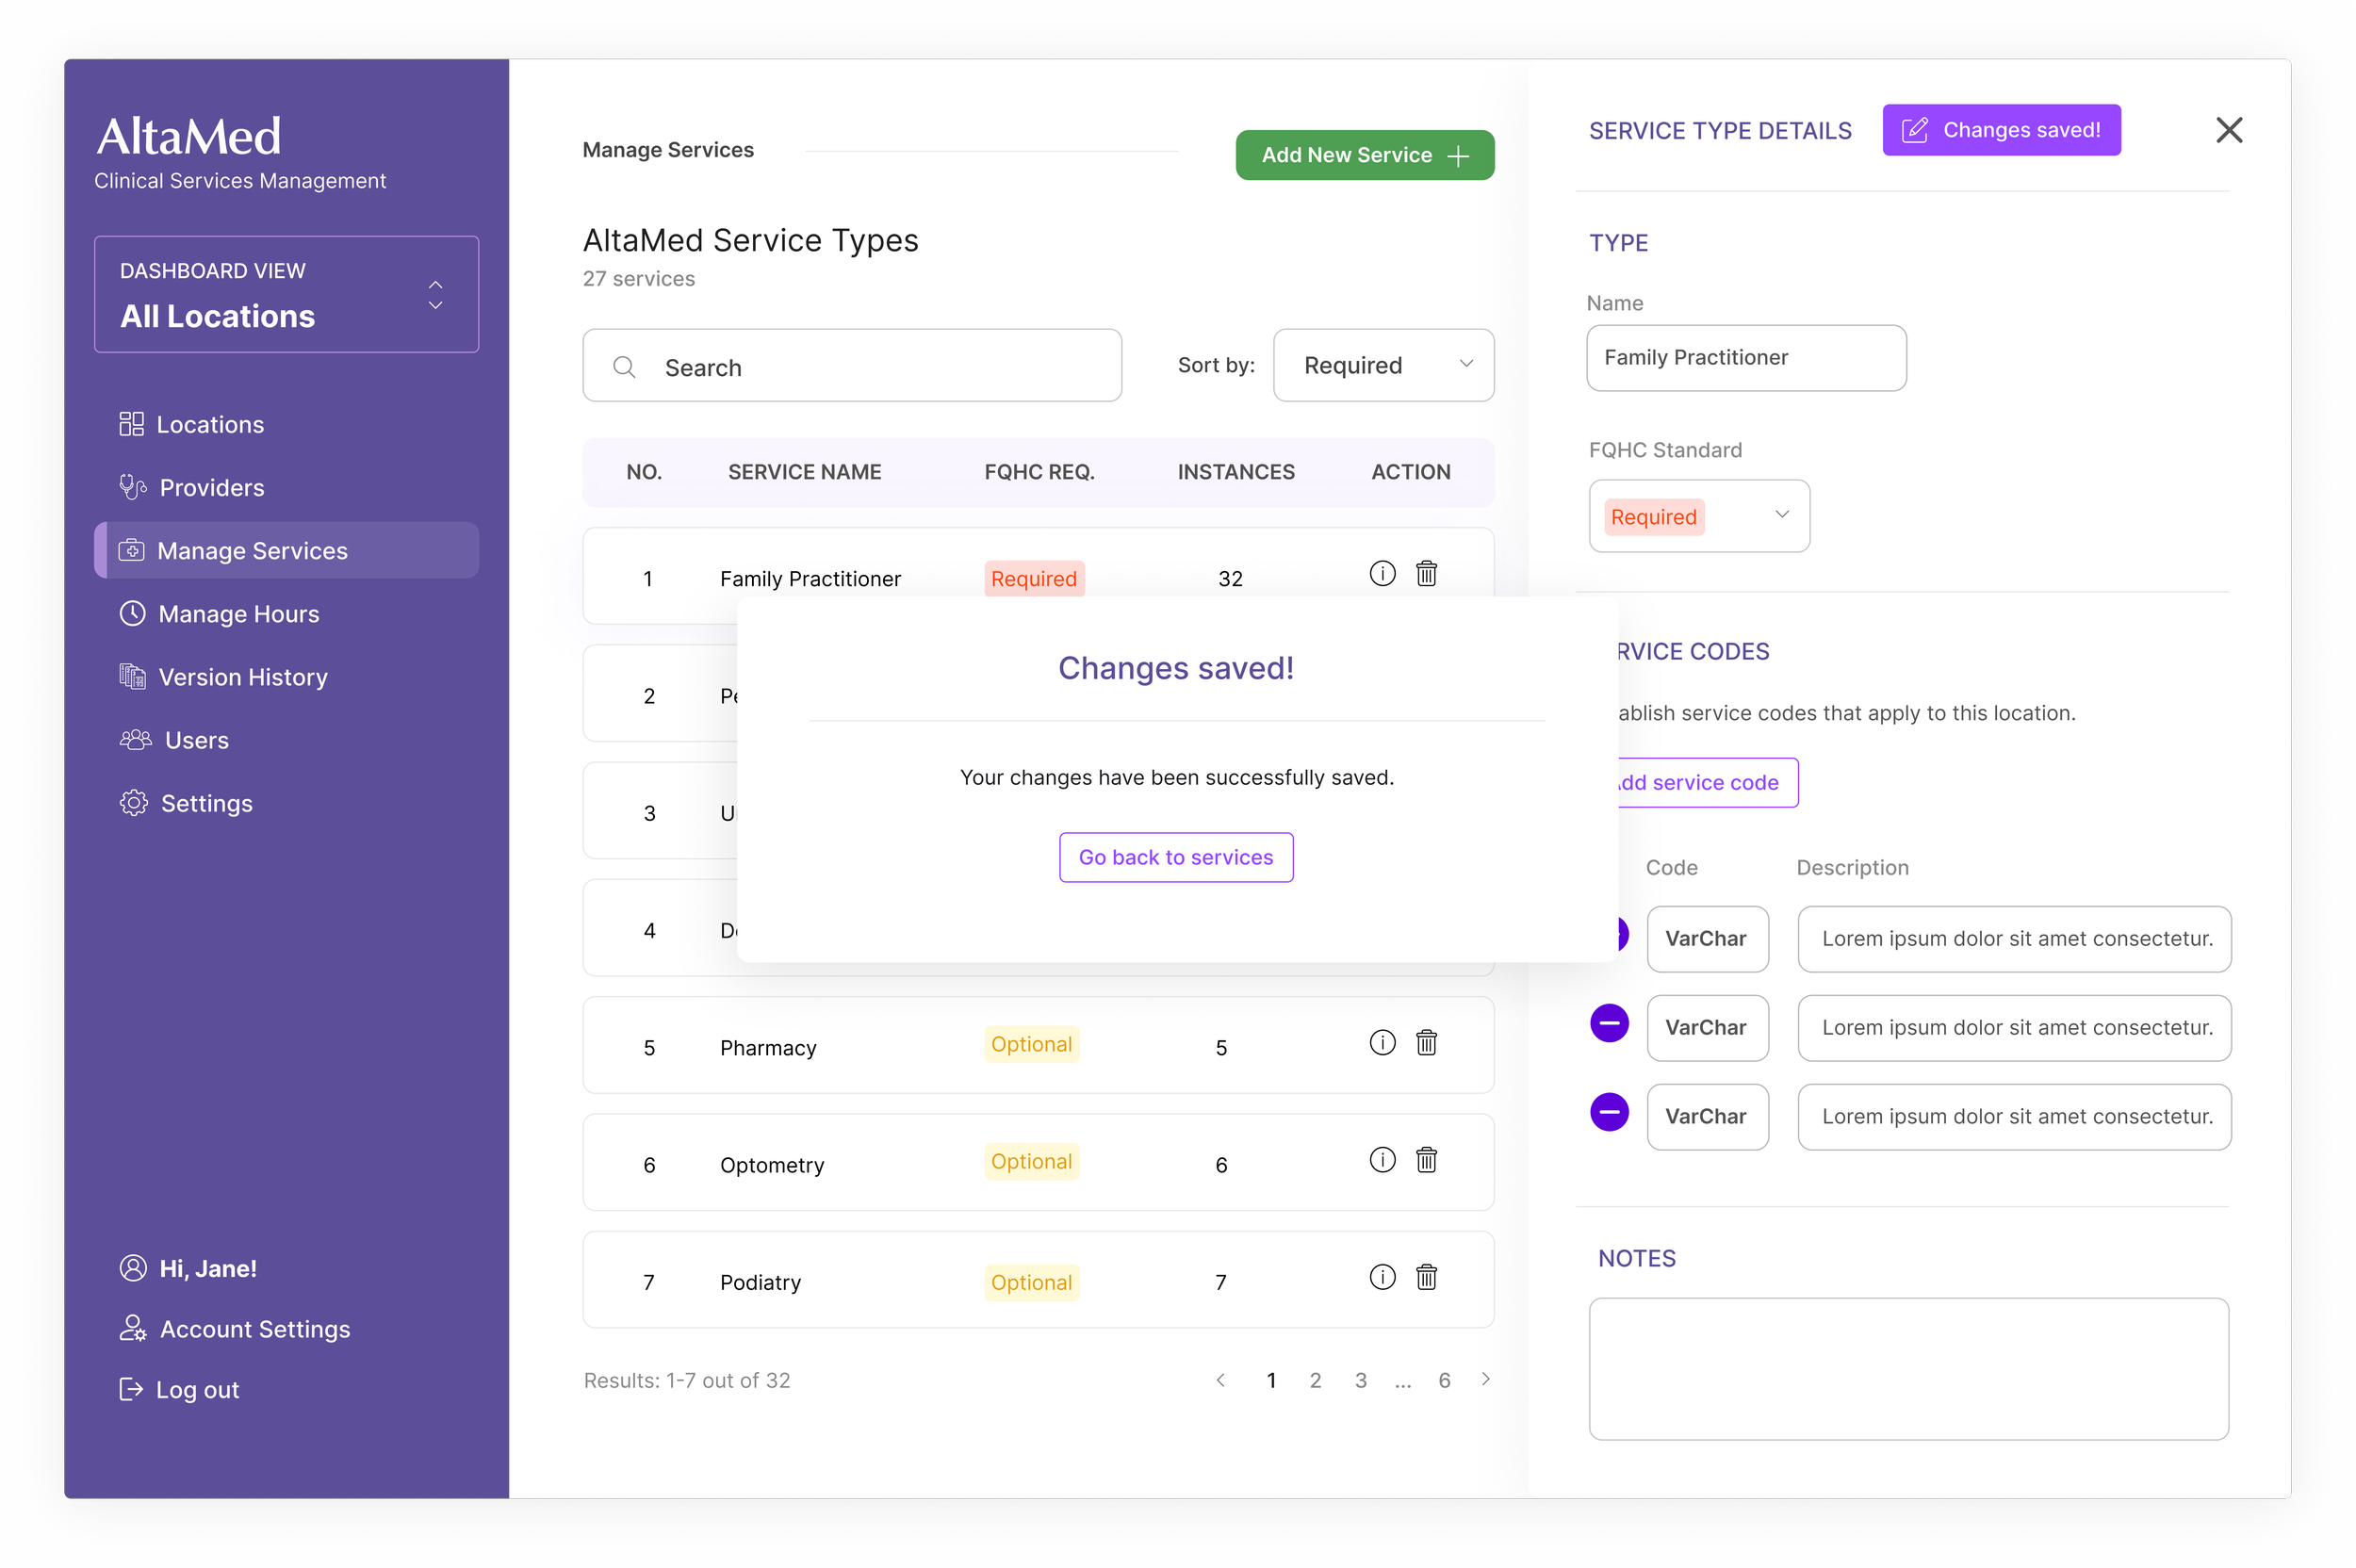Log out of the application
2356x1568 pixels.
(x=179, y=1389)
